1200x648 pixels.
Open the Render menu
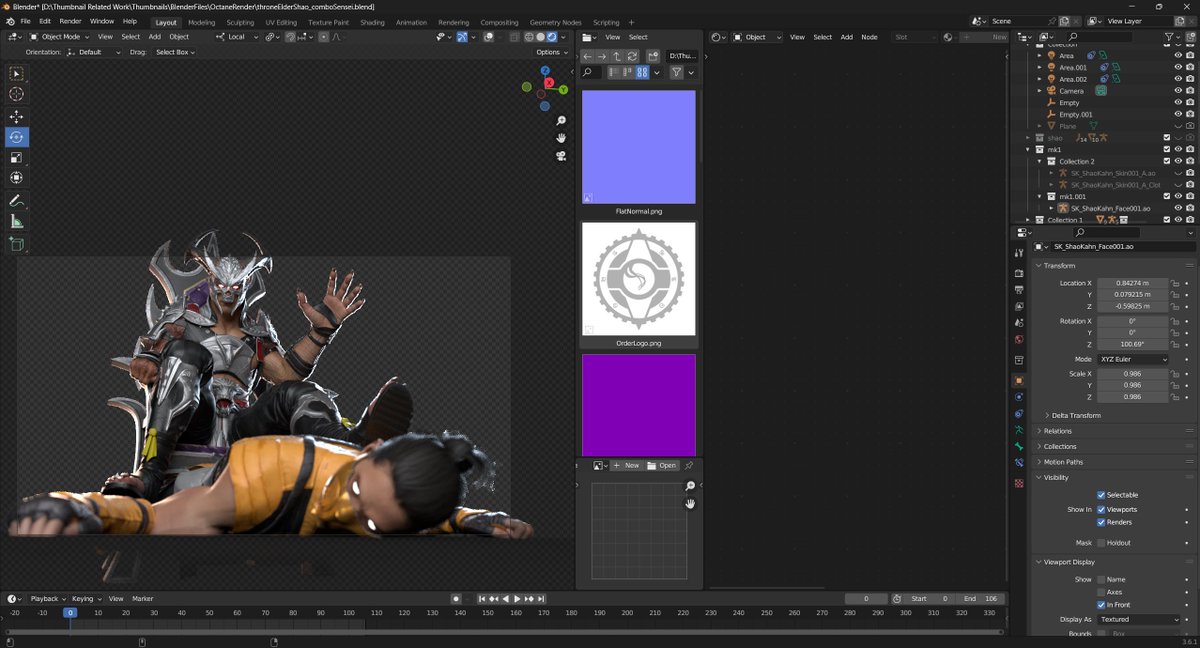coord(70,21)
